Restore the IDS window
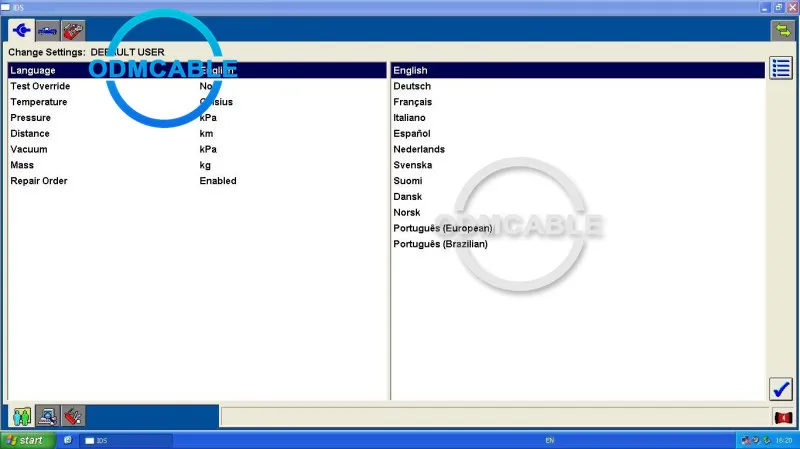Viewport: 800px width, 449px height. pyautogui.click(x=779, y=7)
